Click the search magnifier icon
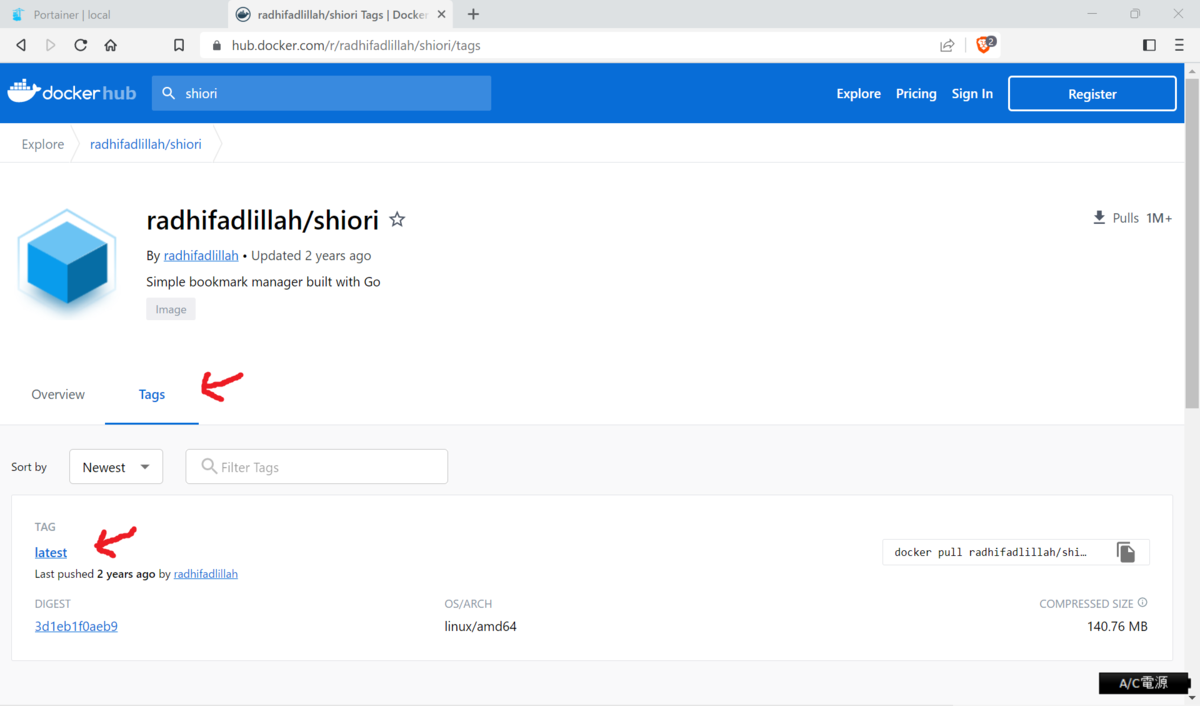This screenshot has width=1200, height=706. [169, 93]
